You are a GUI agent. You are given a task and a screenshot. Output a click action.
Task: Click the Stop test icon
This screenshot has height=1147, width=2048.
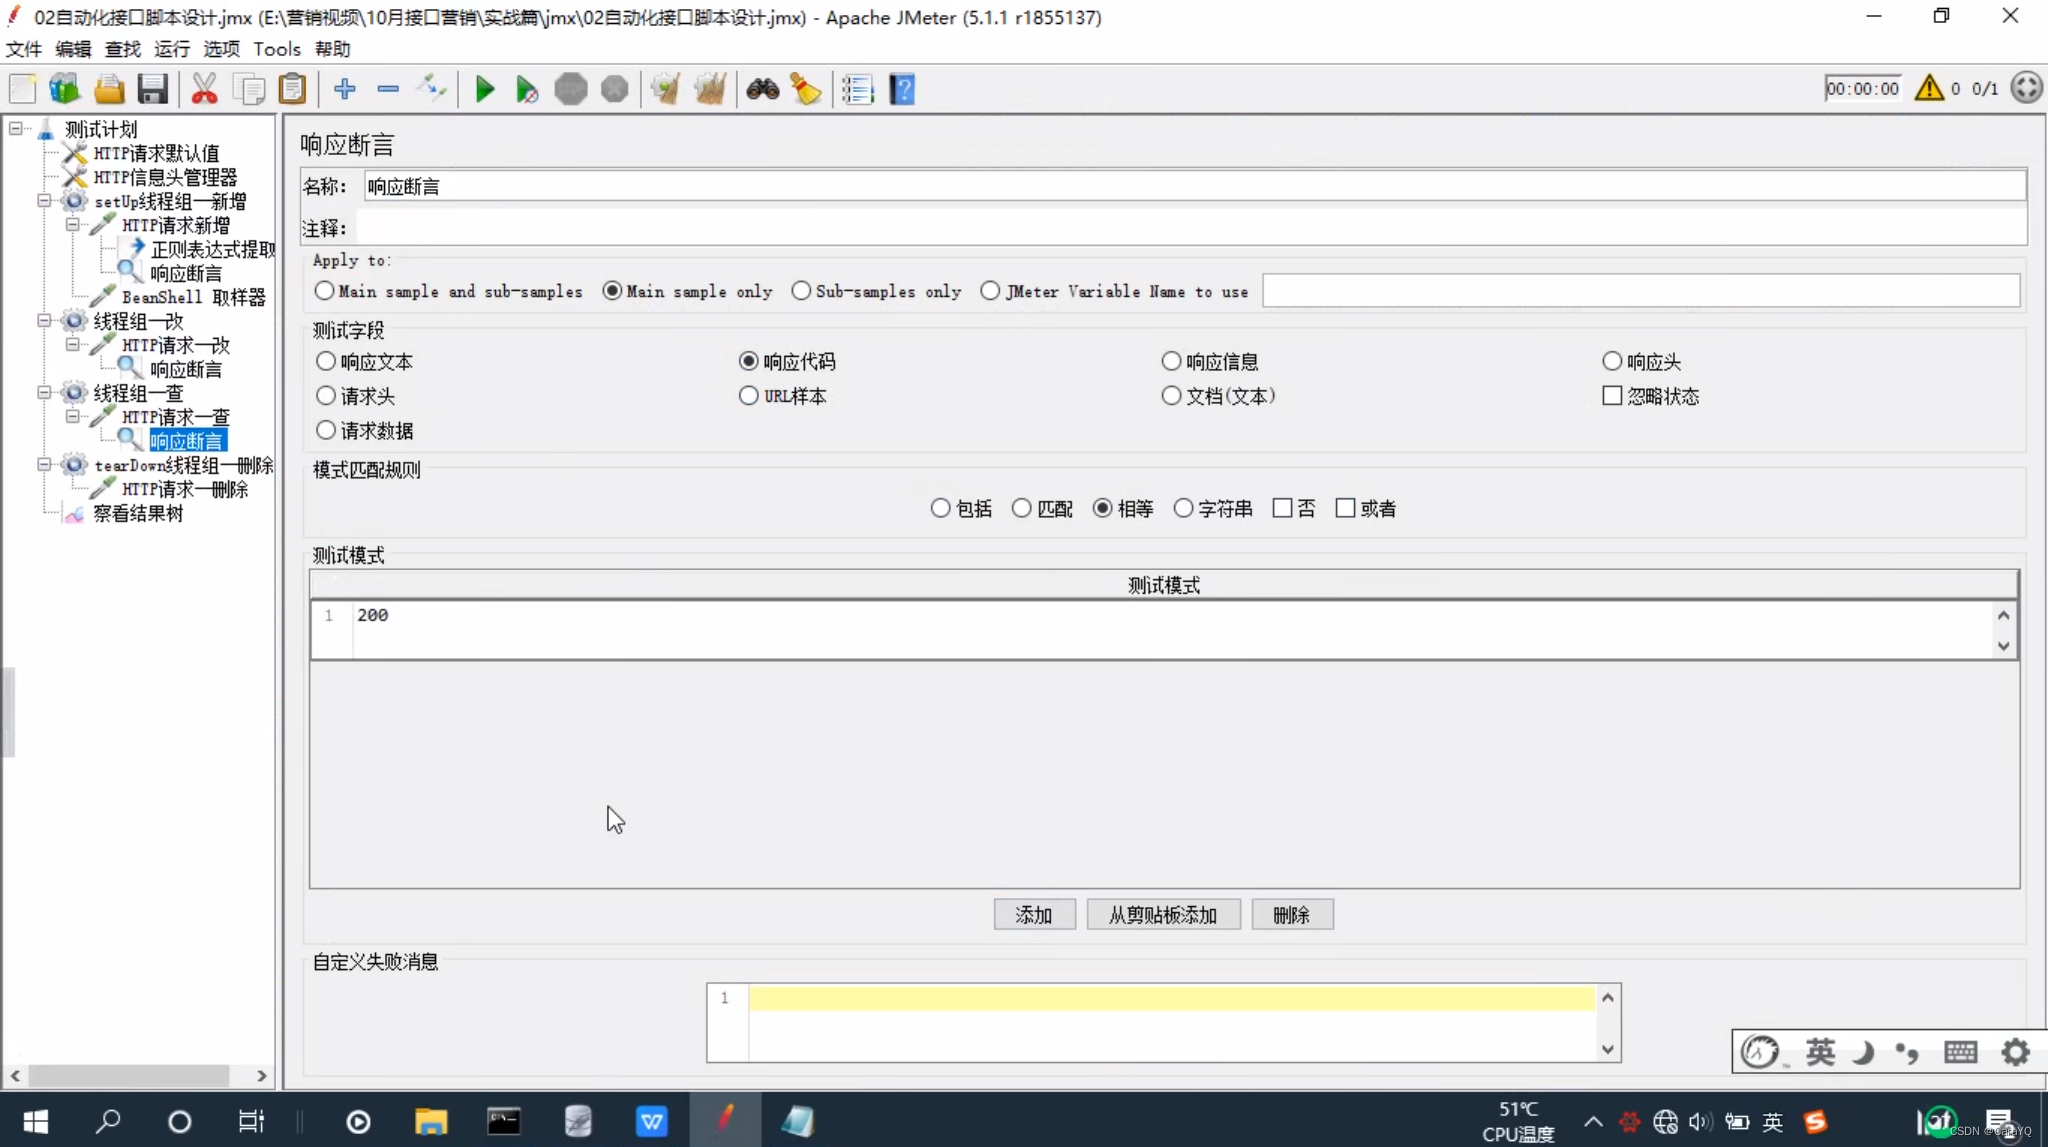(571, 89)
